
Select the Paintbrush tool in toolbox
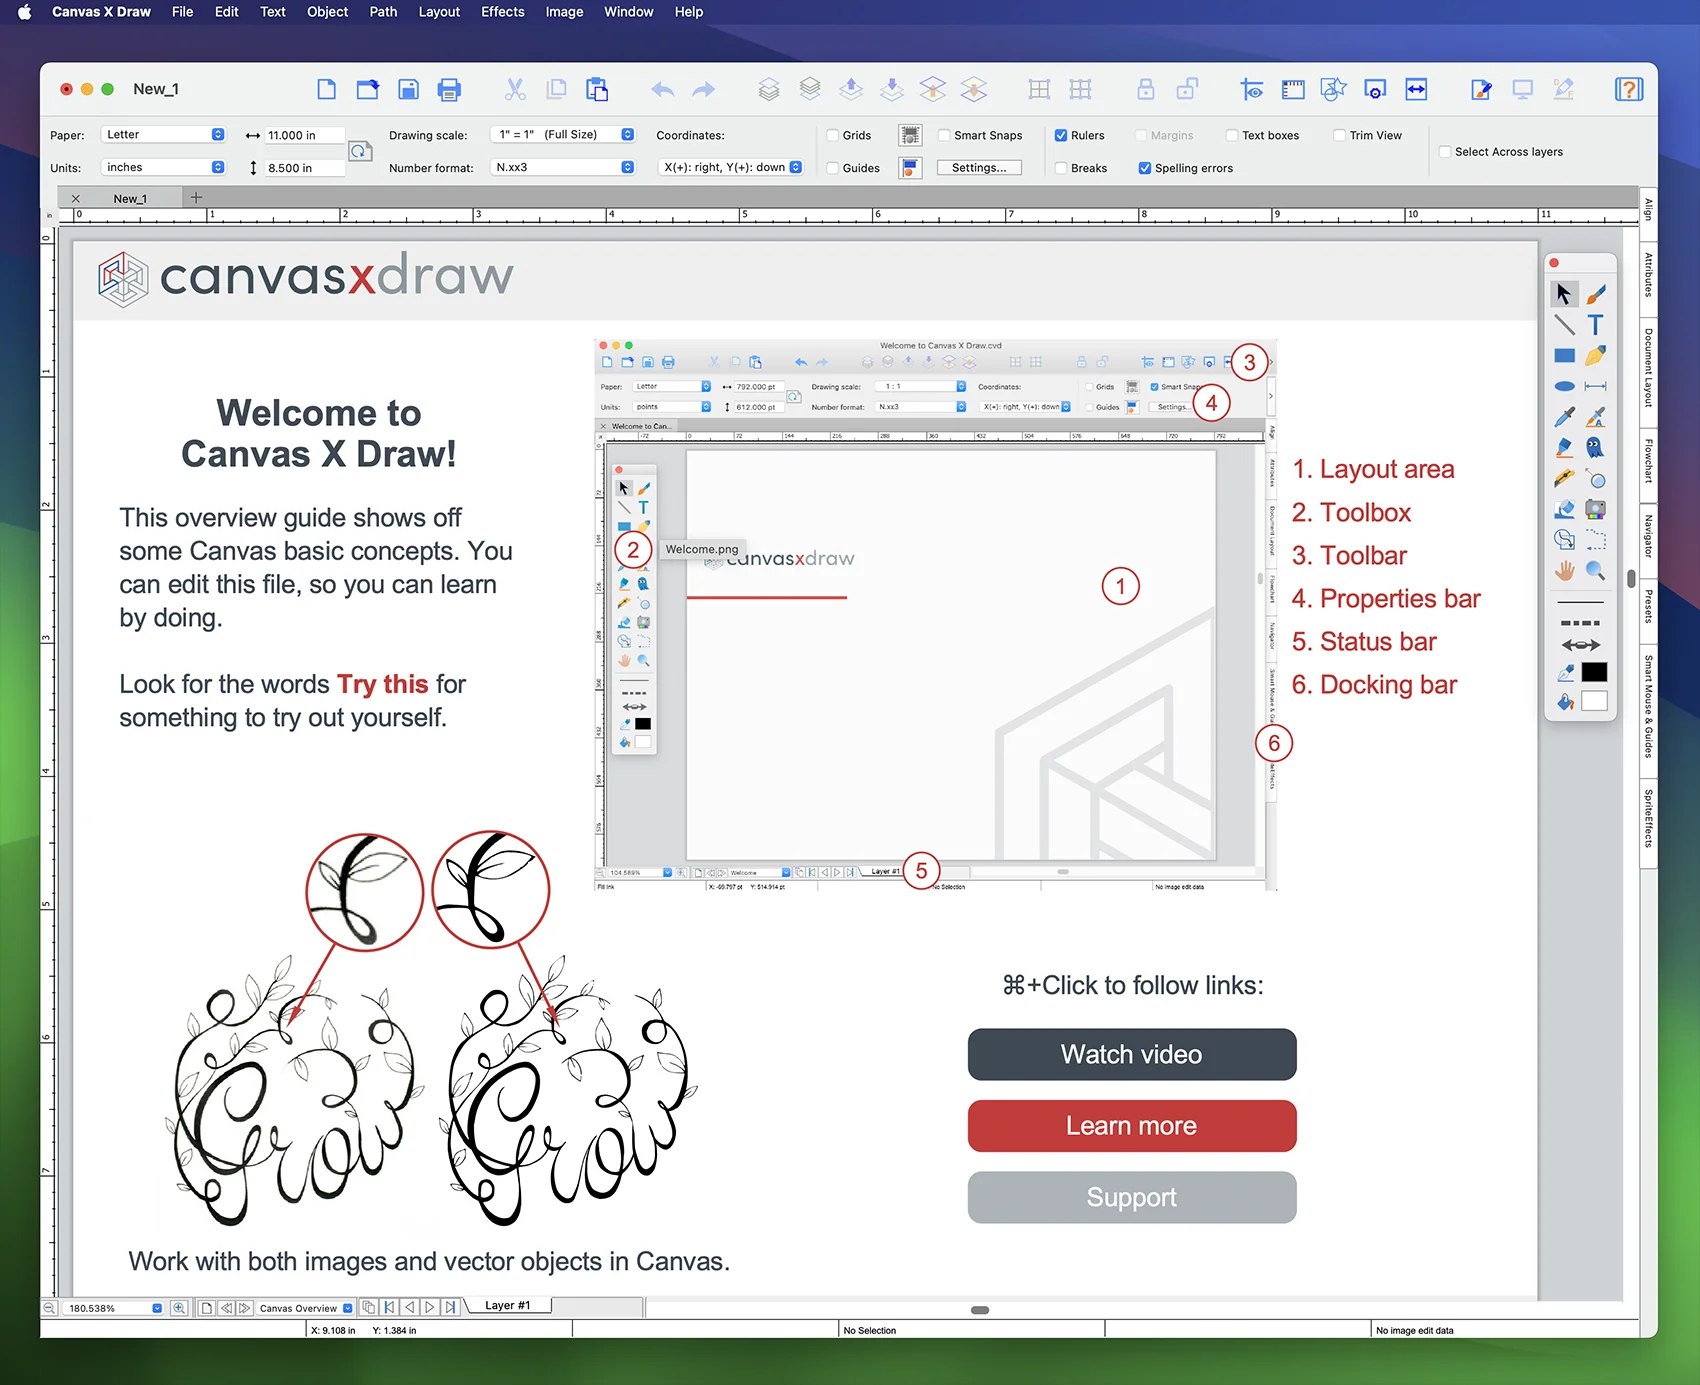click(x=1596, y=293)
